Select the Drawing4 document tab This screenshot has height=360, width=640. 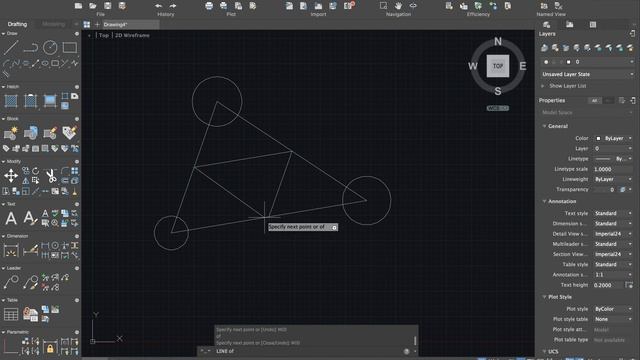click(x=130, y=24)
